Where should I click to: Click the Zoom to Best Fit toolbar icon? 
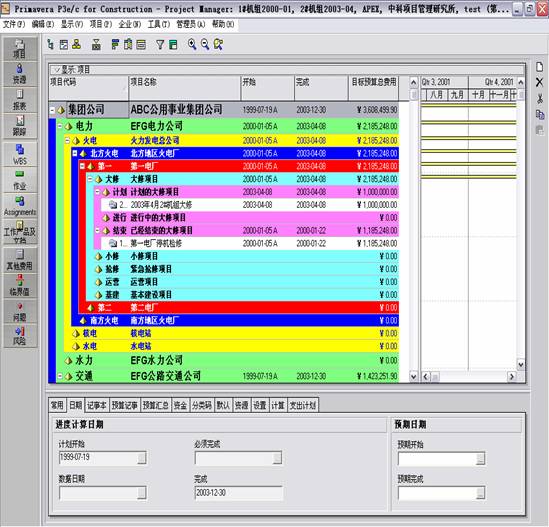(x=218, y=44)
